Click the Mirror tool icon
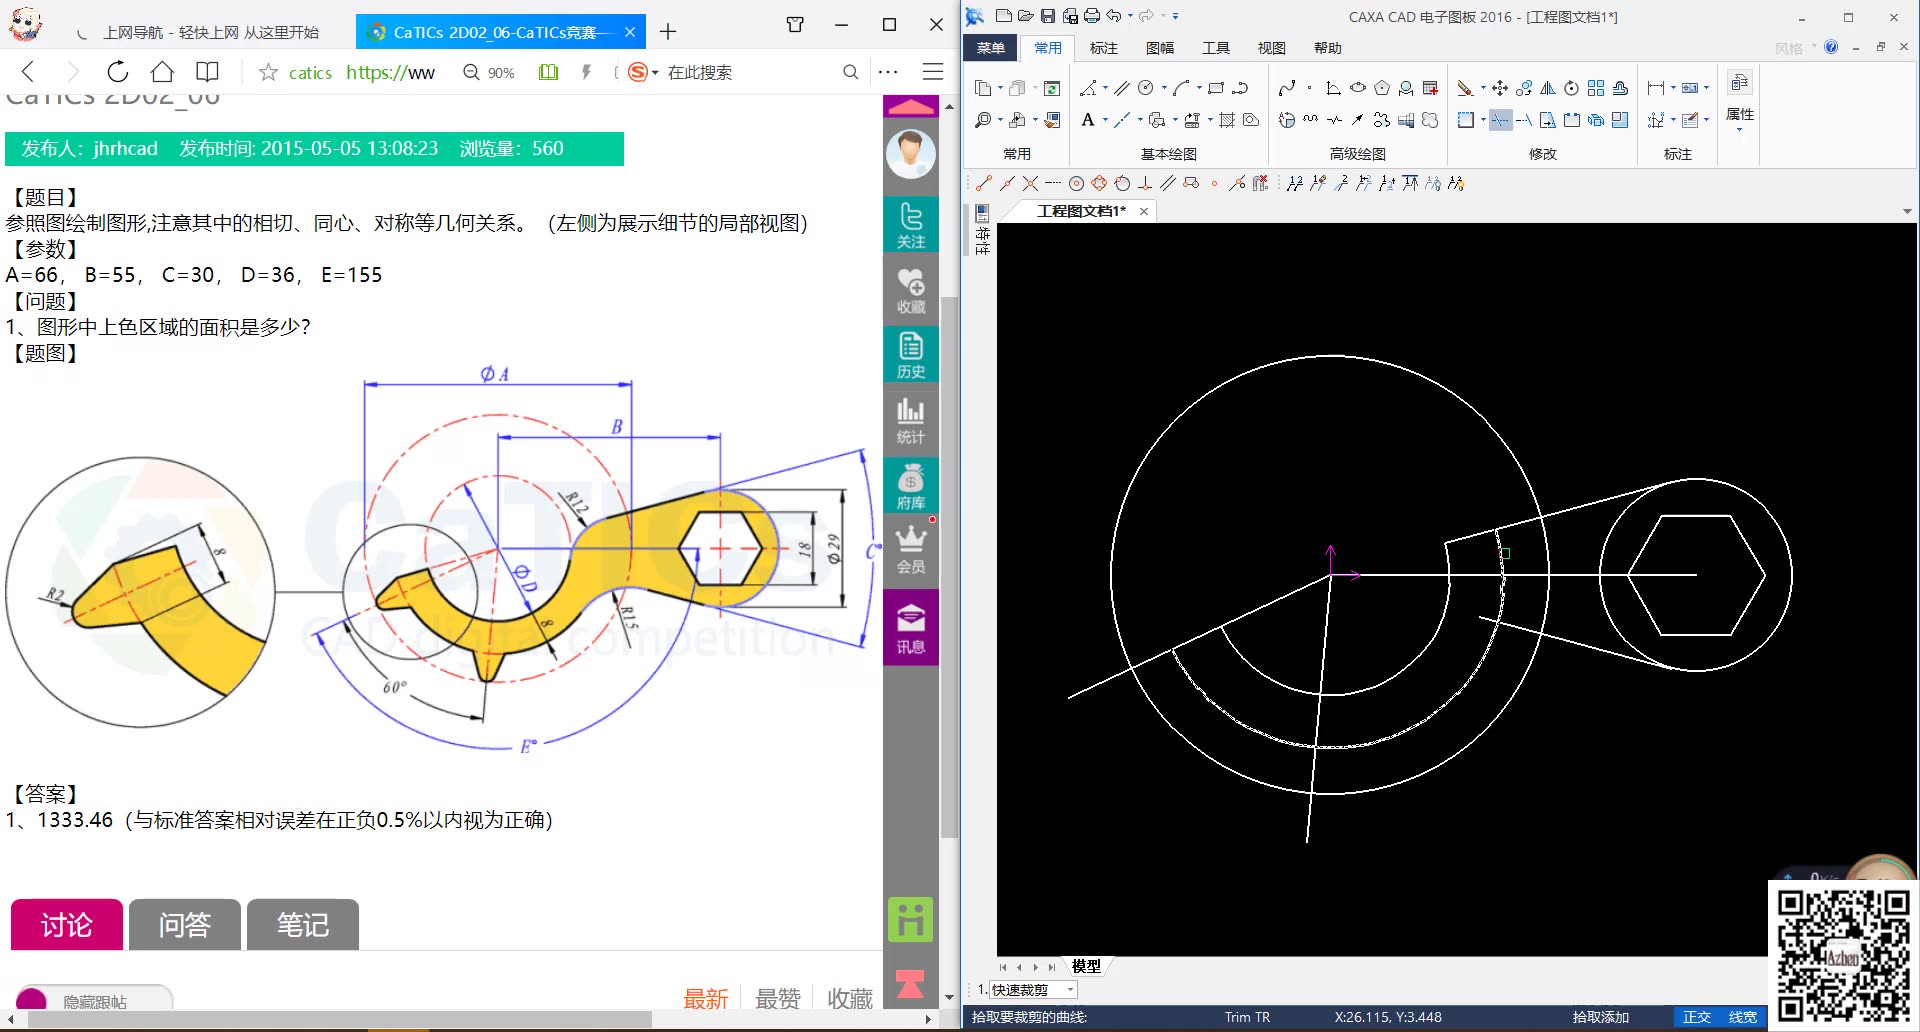This screenshot has width=1920, height=1032. (x=1548, y=88)
